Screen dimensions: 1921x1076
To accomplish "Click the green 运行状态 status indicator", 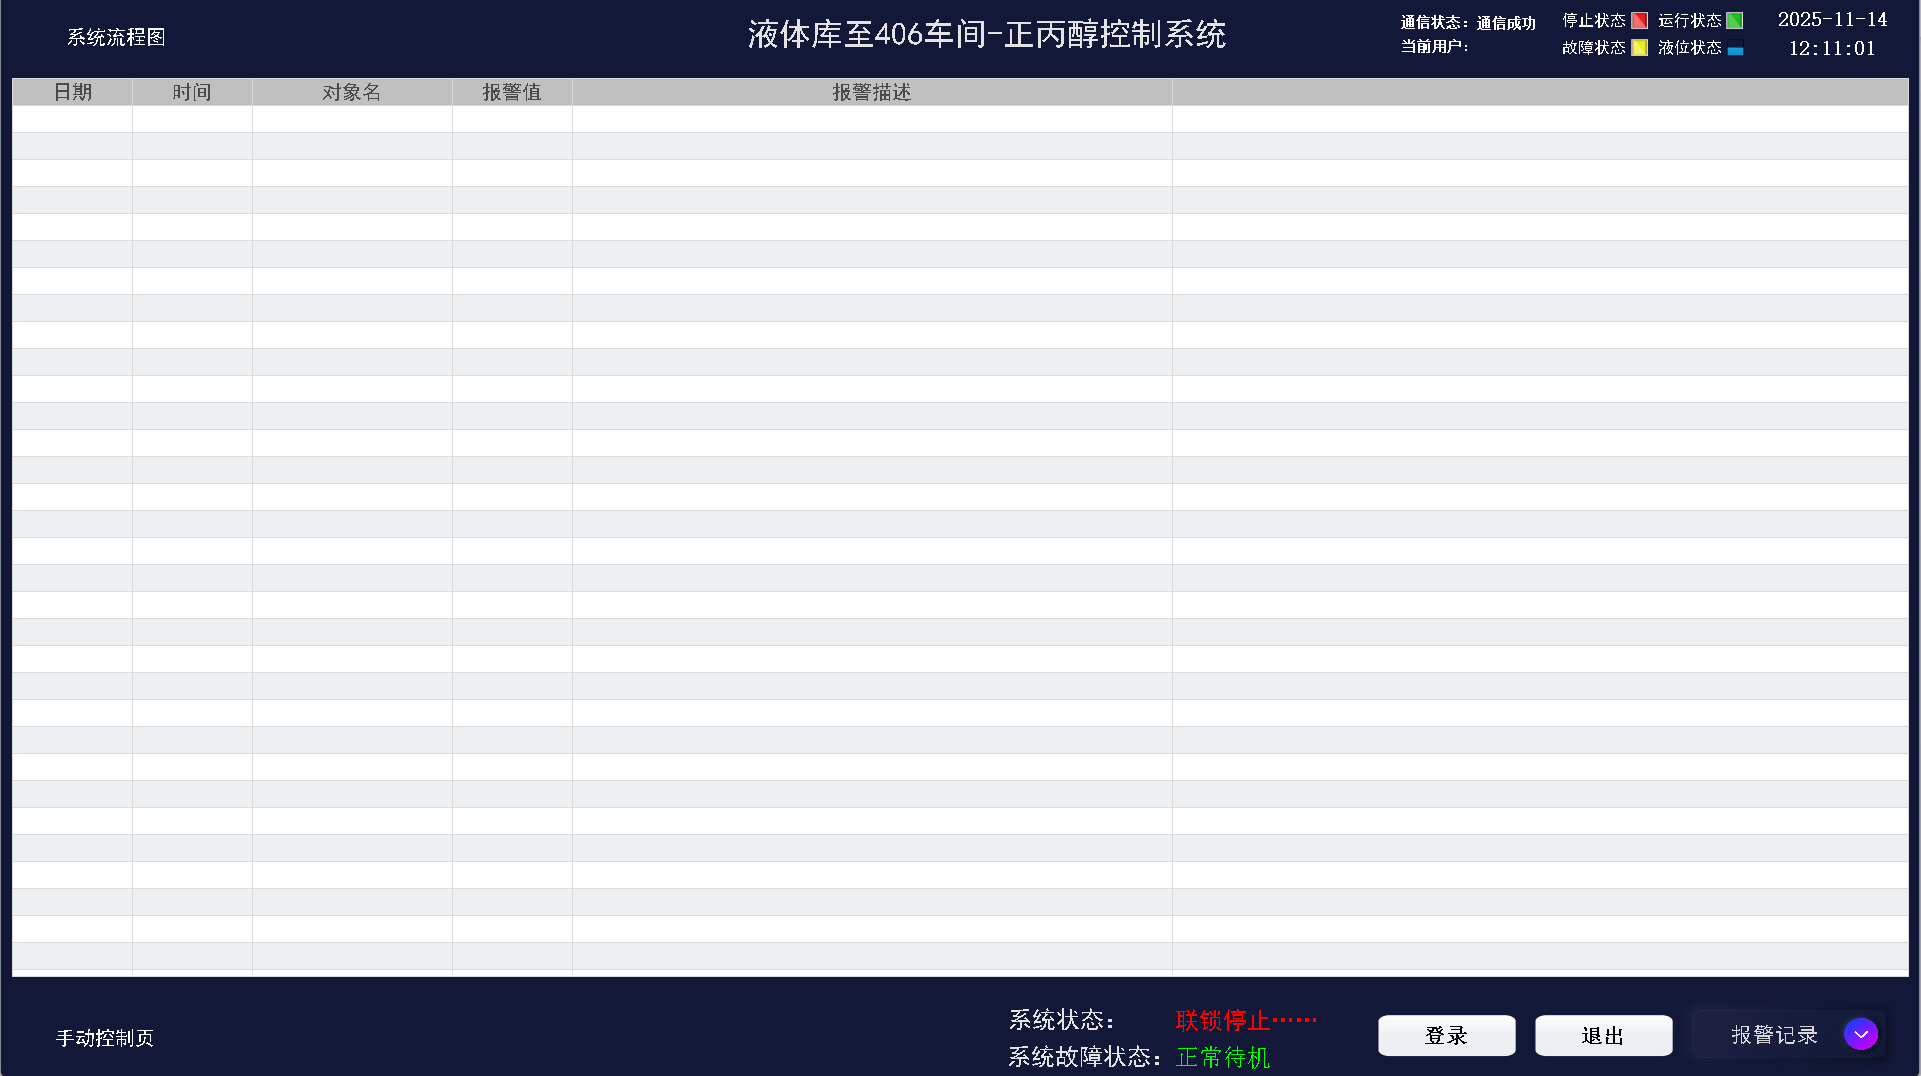I will [1736, 20].
